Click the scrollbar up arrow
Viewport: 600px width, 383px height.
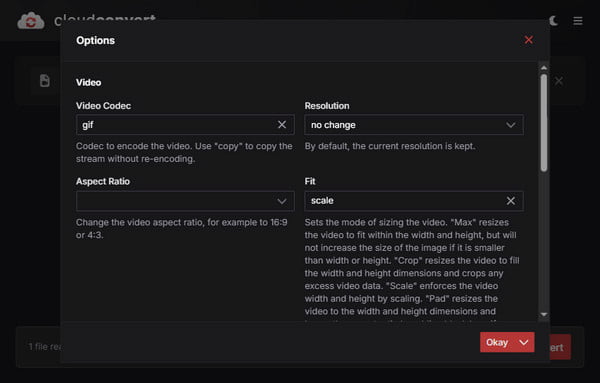(x=544, y=68)
